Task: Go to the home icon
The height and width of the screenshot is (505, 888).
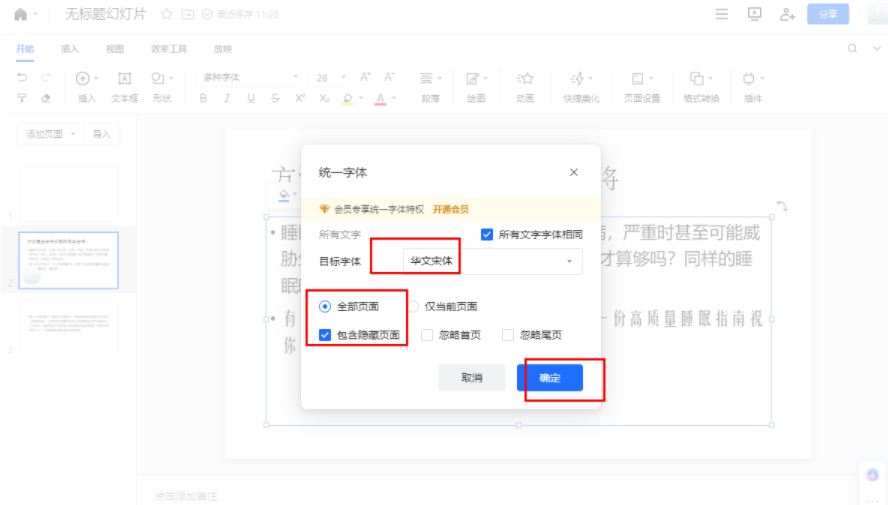Action: tap(20, 14)
